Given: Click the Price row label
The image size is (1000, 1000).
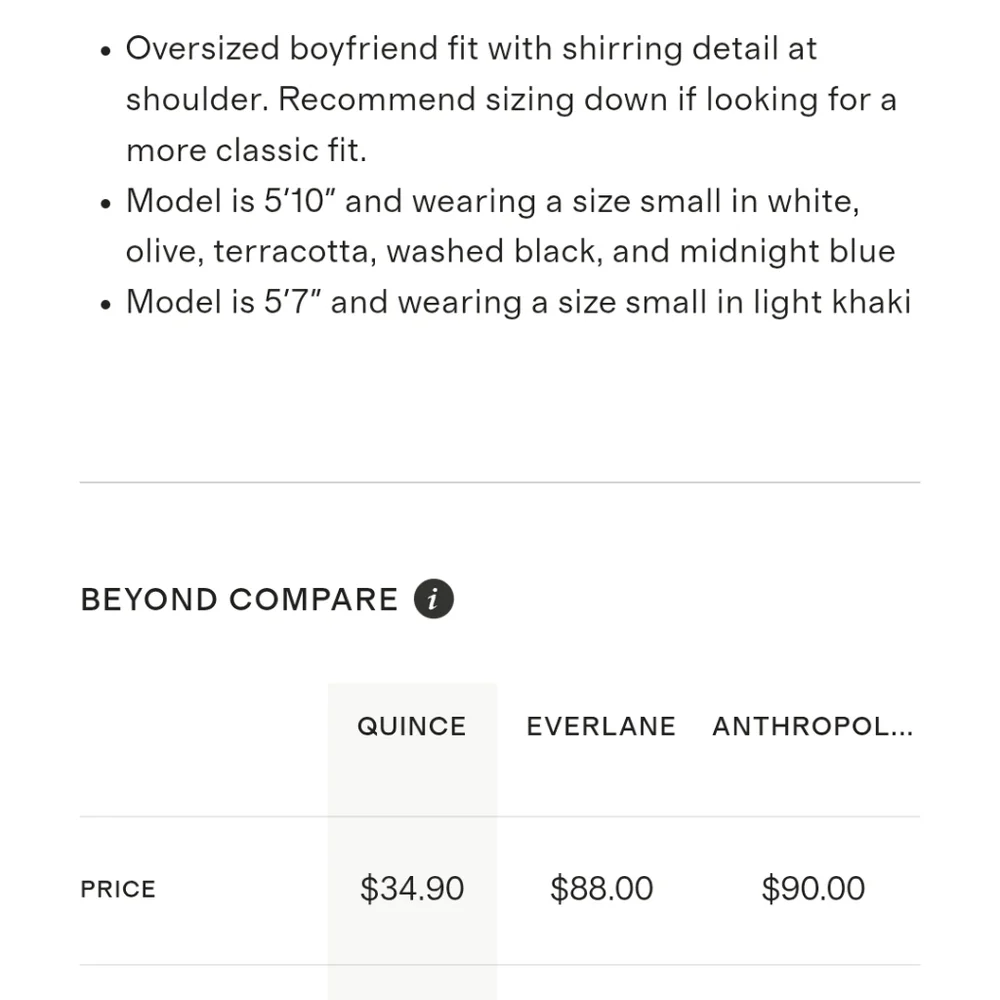Looking at the screenshot, I should click(x=118, y=889).
